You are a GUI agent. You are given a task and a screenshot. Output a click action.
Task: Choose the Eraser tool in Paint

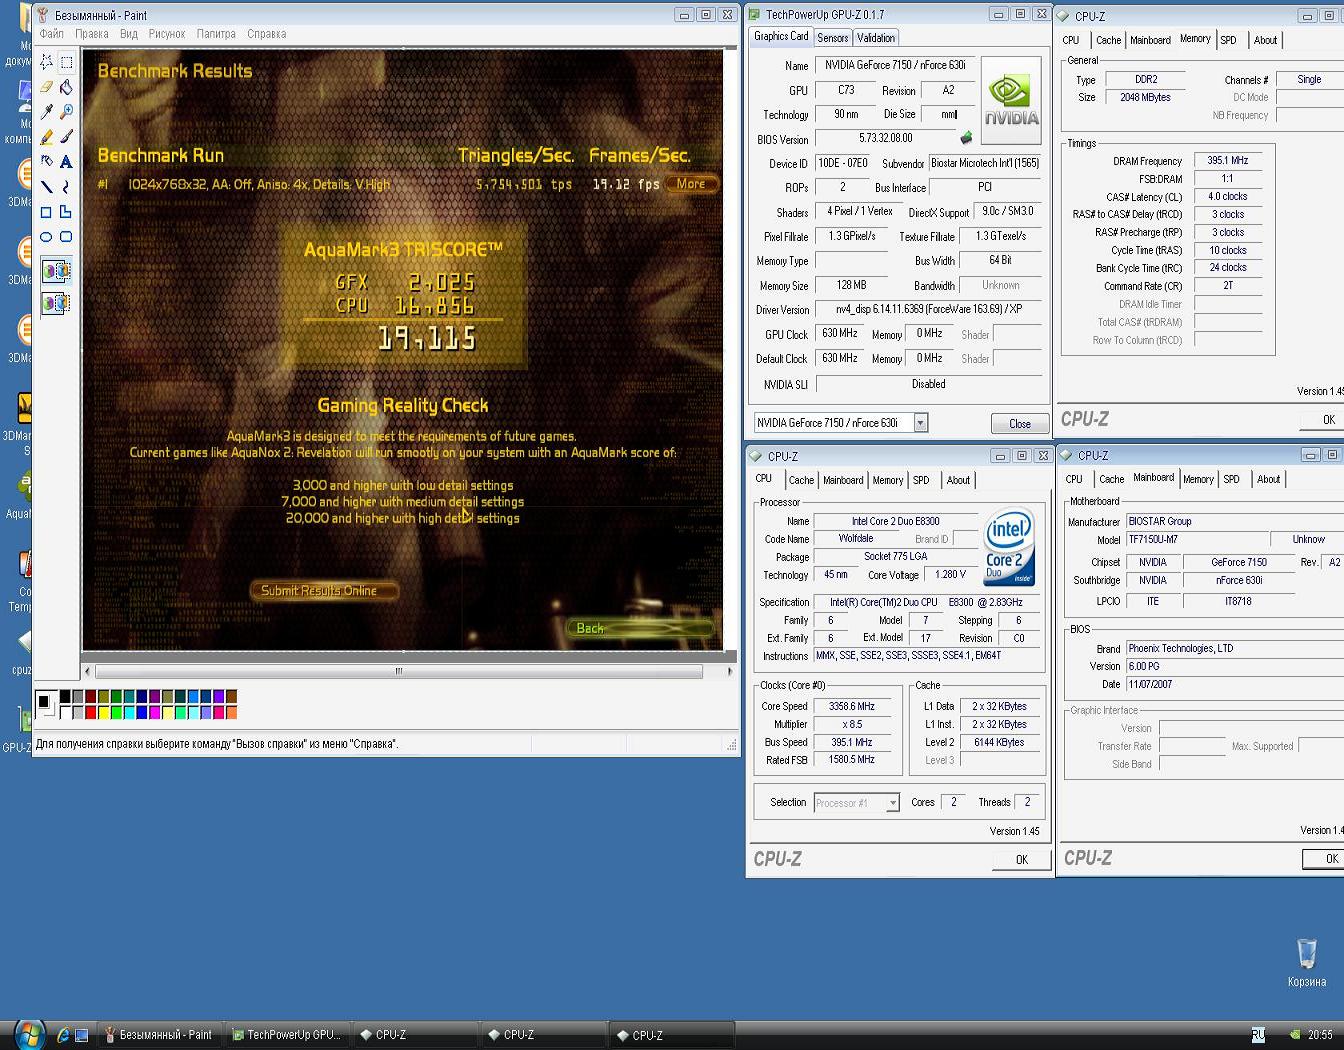pyautogui.click(x=46, y=87)
